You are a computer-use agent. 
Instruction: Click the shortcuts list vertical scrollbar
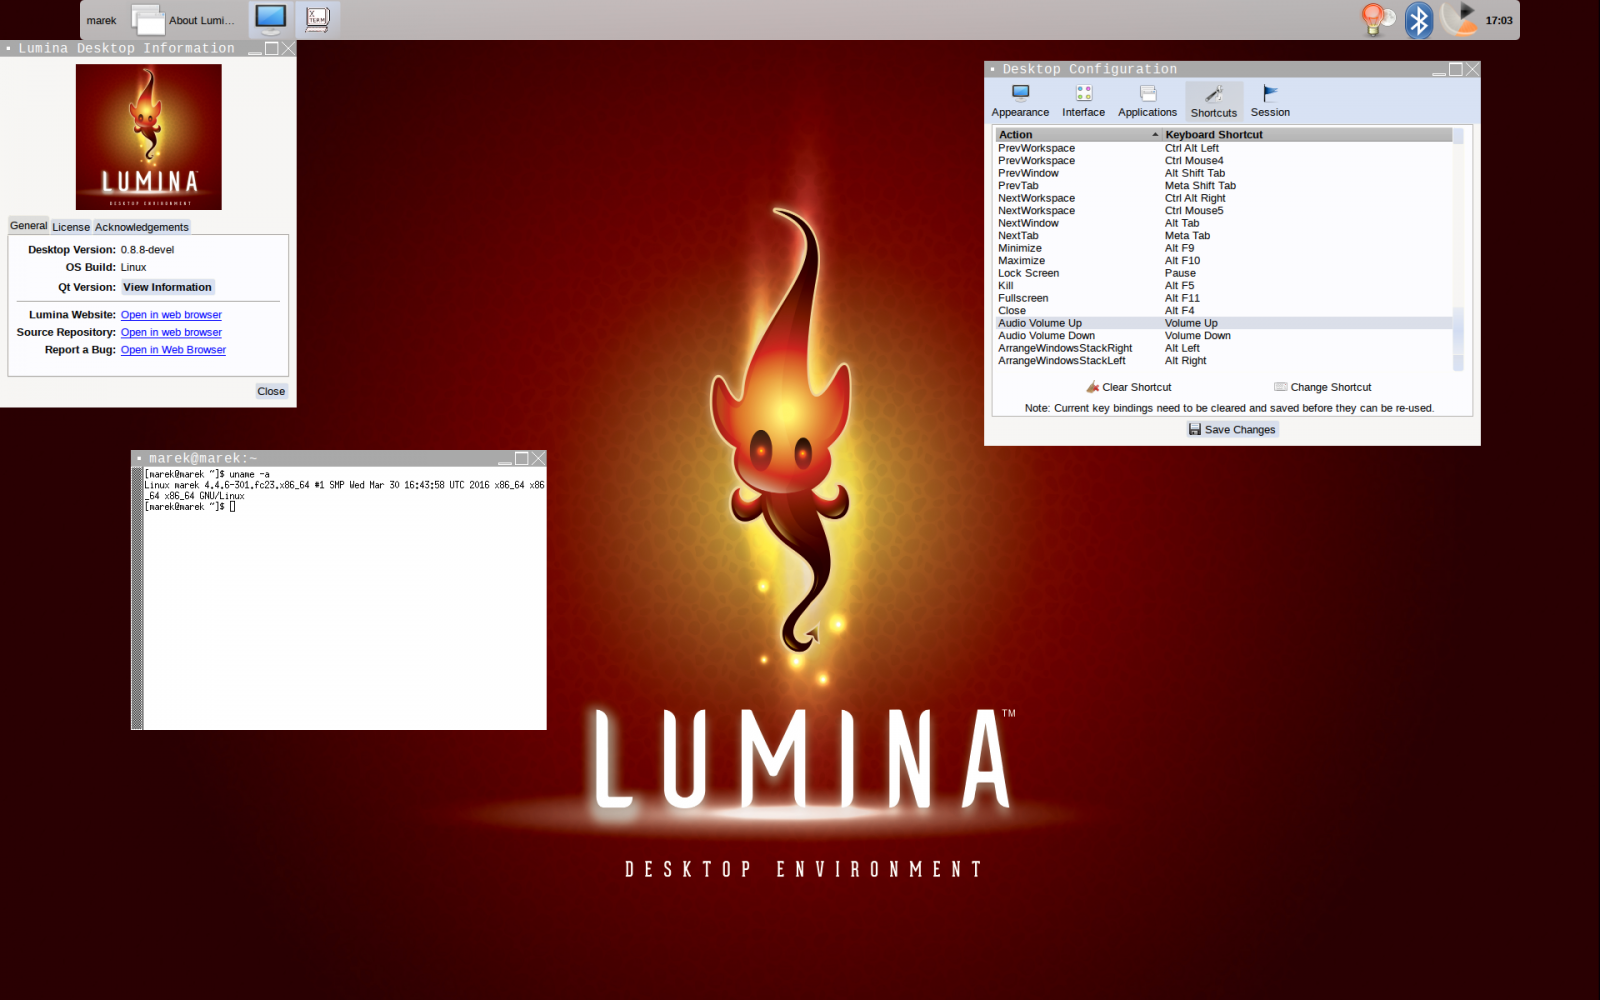[x=1458, y=250]
